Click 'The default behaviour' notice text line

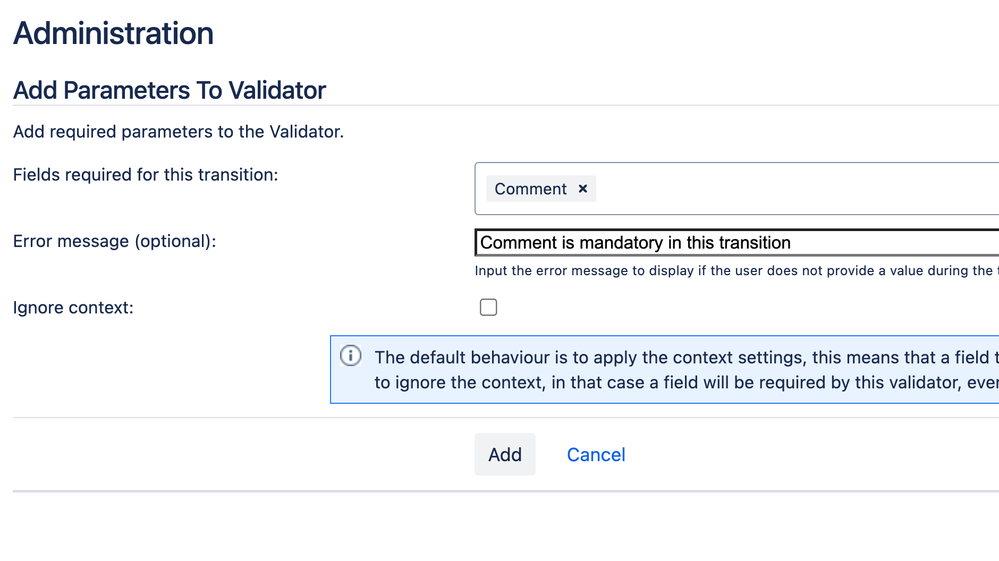coord(687,357)
